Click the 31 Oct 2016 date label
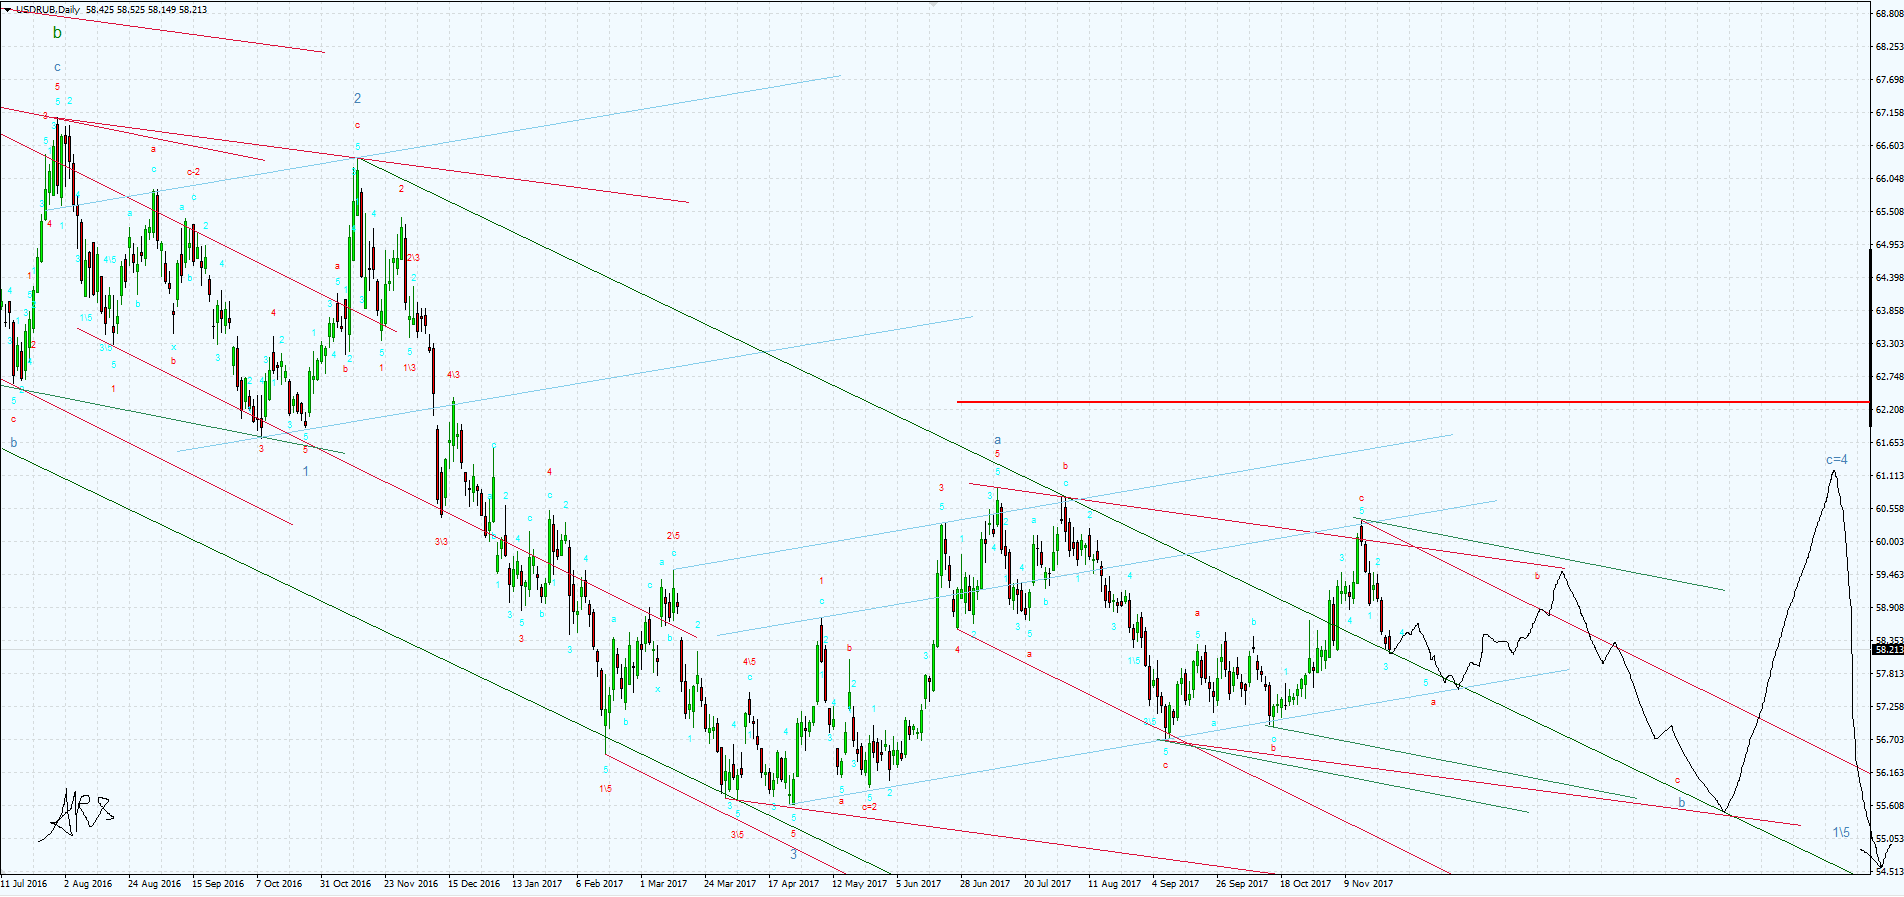The image size is (1904, 897). pos(345,884)
